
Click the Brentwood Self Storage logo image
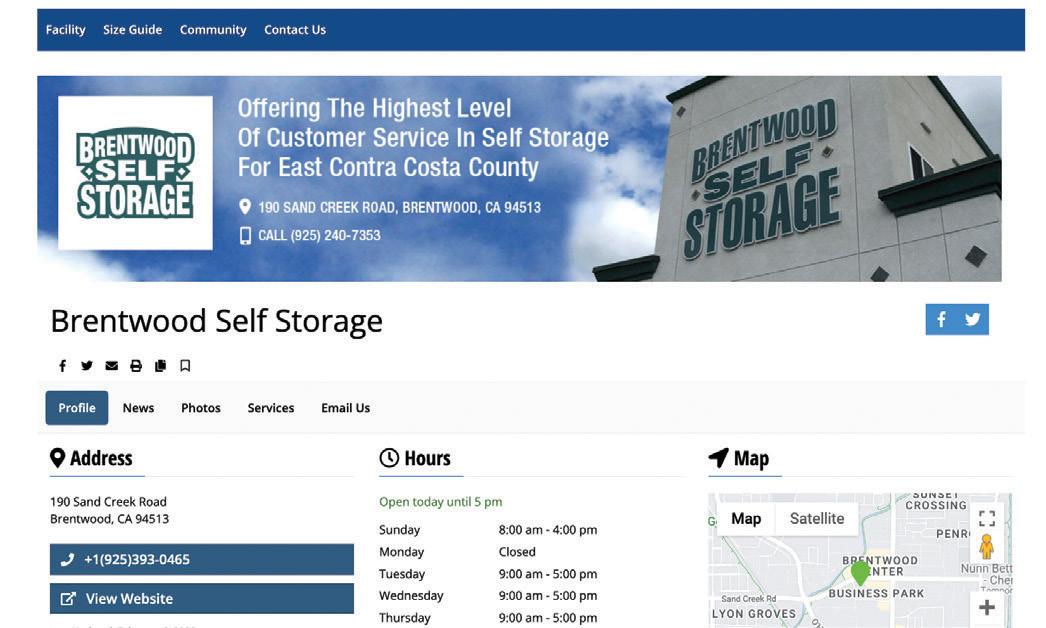pyautogui.click(x=135, y=173)
